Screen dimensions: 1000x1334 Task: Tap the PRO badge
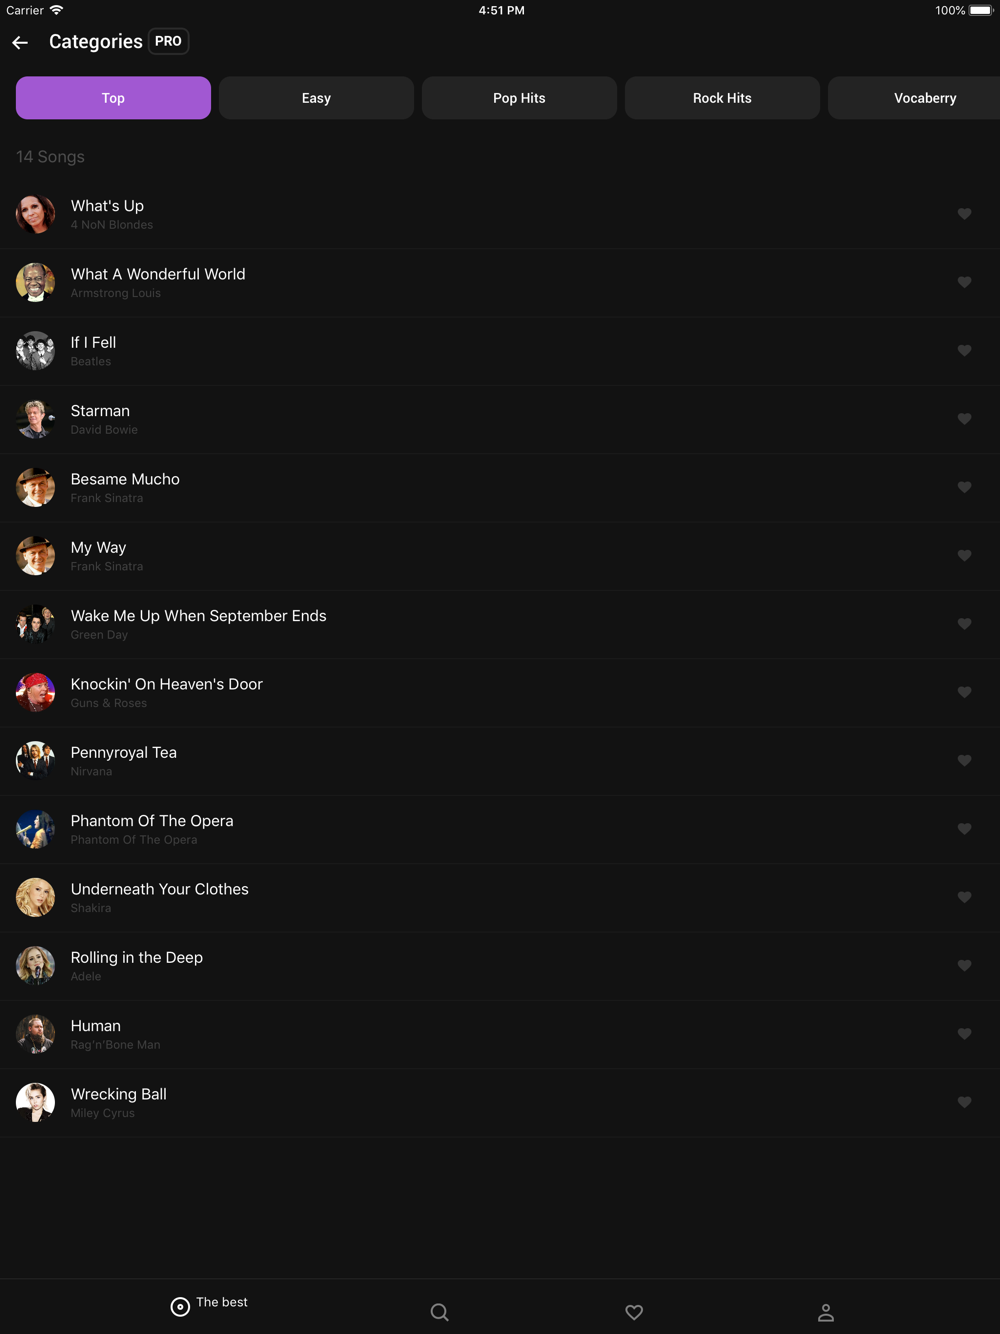click(x=168, y=41)
